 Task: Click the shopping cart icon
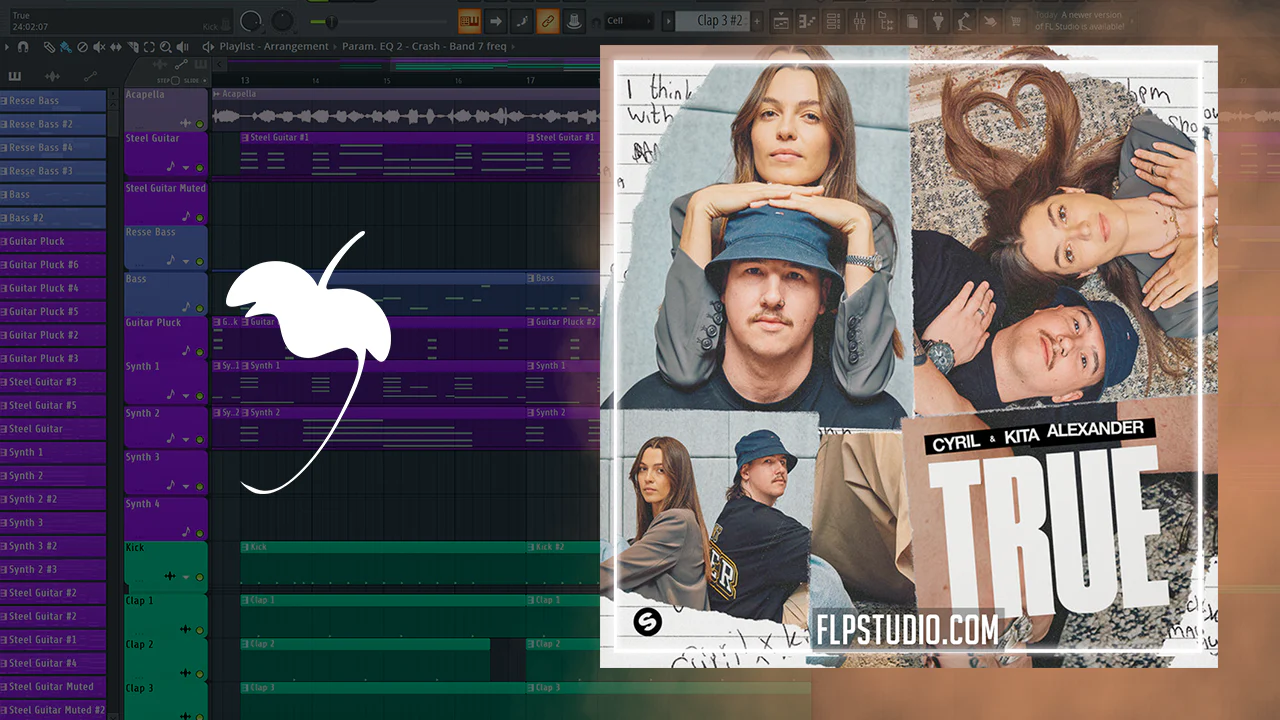pyautogui.click(x=1016, y=20)
